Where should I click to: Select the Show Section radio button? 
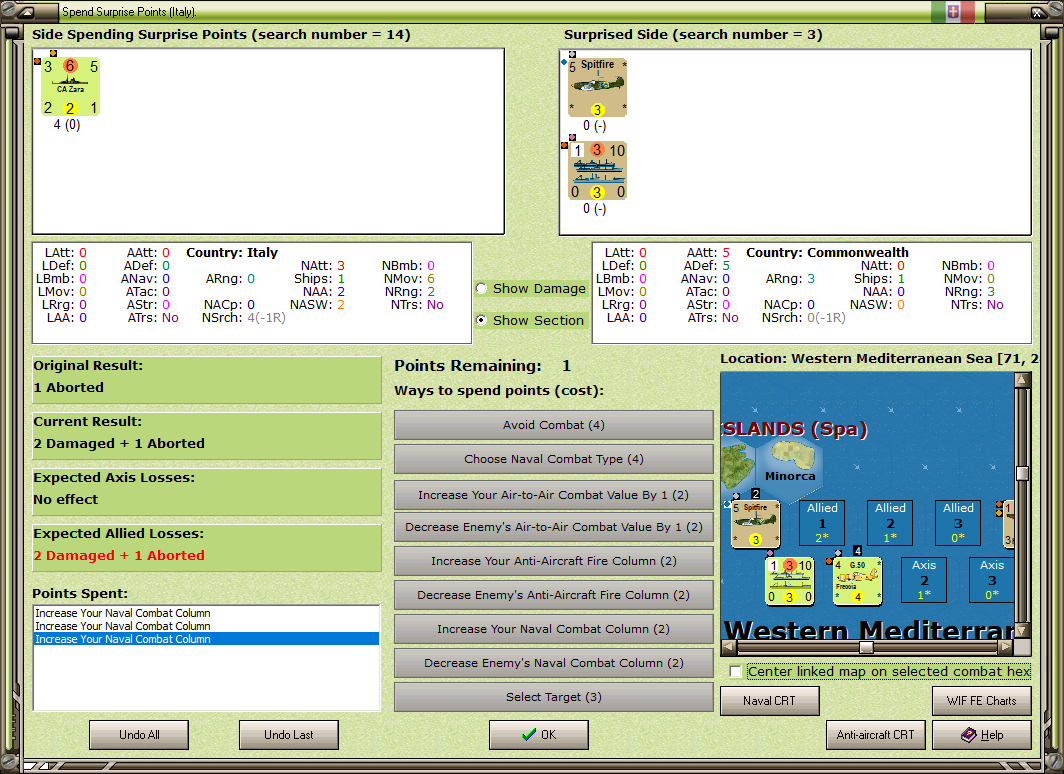[x=481, y=320]
